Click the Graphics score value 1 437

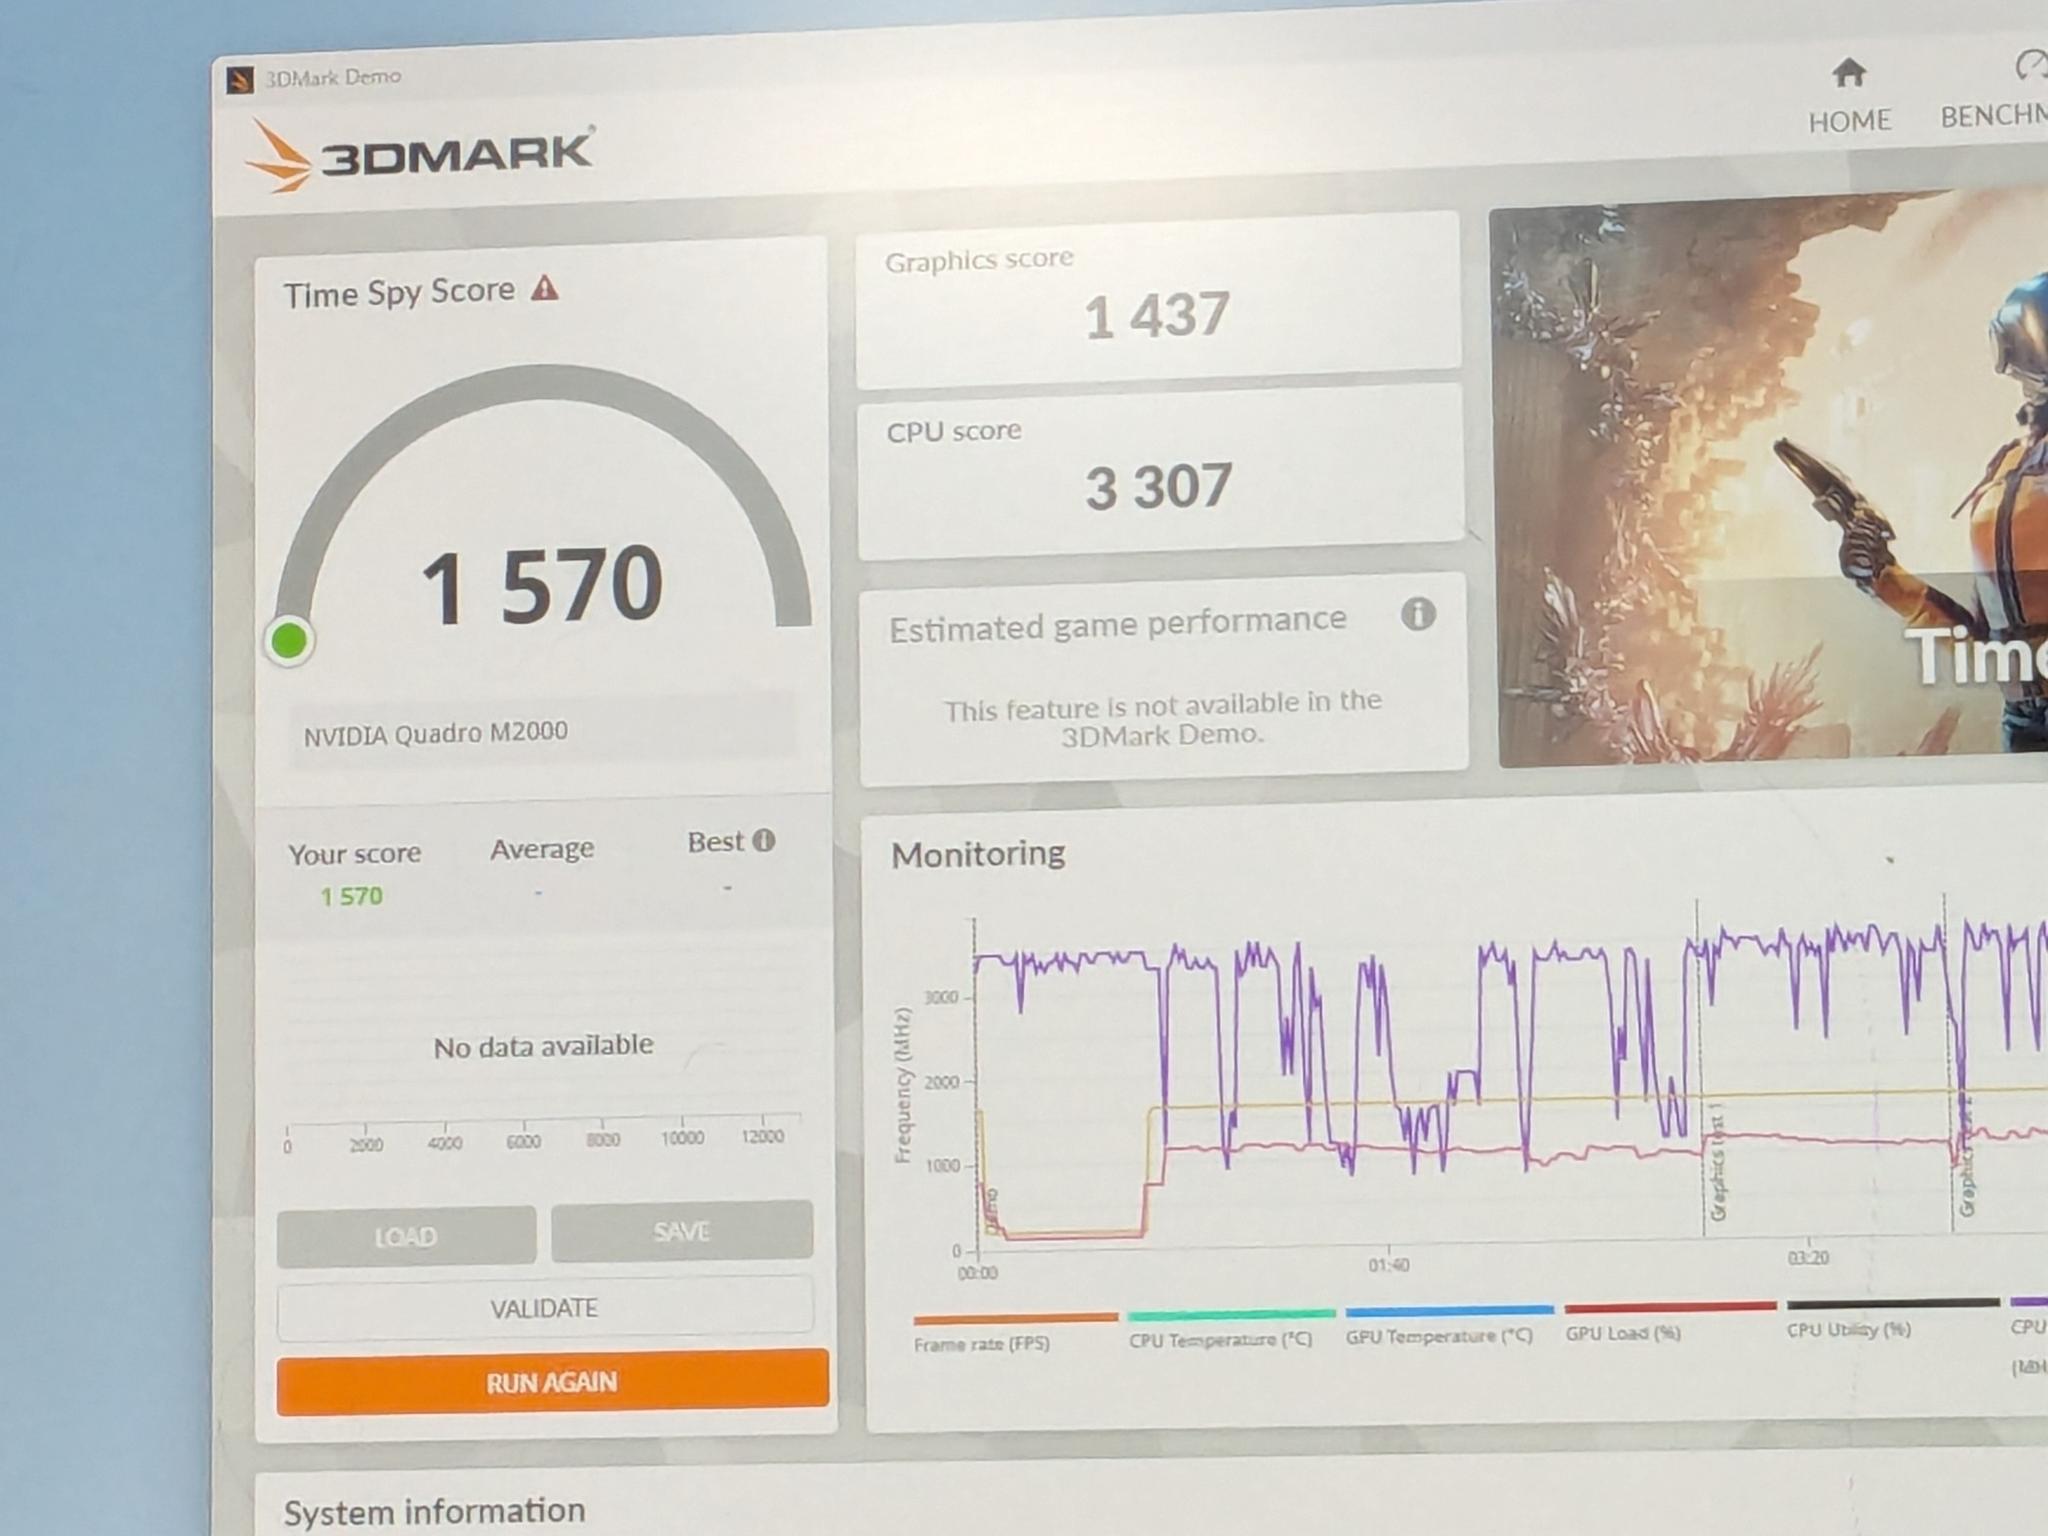pos(1157,315)
